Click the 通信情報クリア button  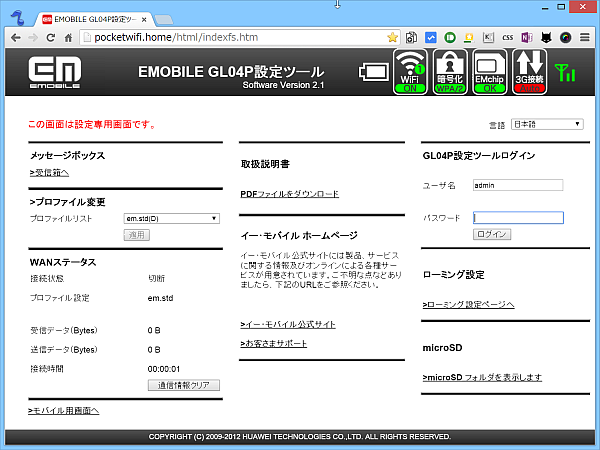[x=183, y=385]
